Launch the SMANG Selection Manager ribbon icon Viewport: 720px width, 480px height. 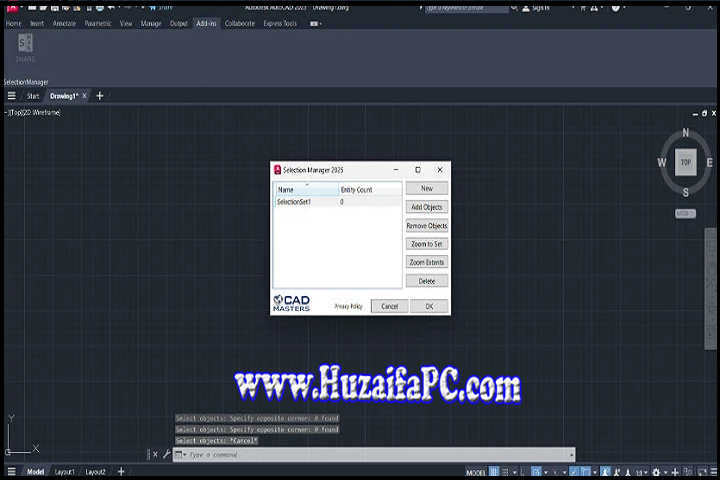(25, 48)
